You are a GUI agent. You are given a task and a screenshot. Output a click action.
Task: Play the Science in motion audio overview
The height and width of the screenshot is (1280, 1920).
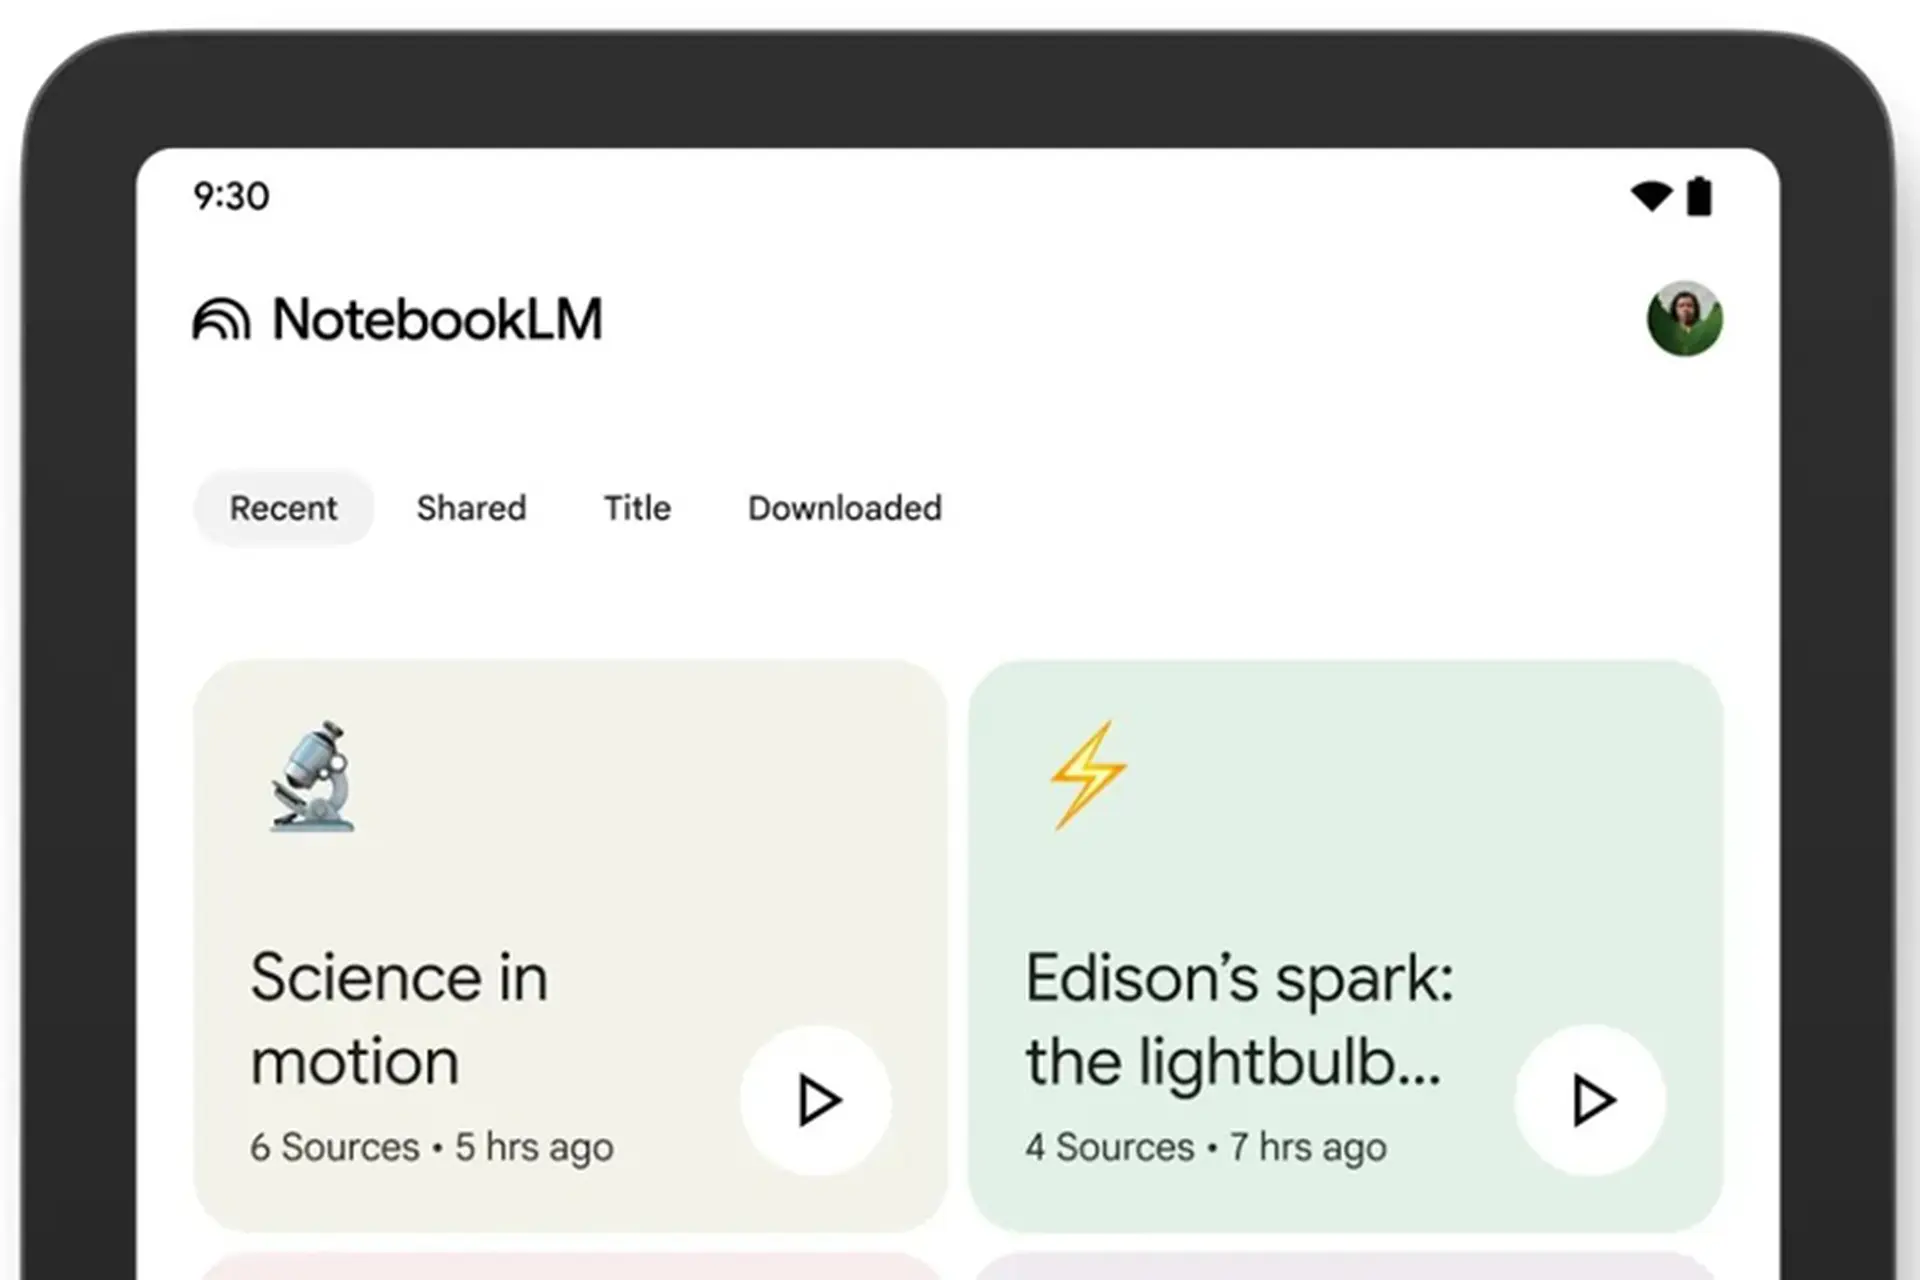816,1100
